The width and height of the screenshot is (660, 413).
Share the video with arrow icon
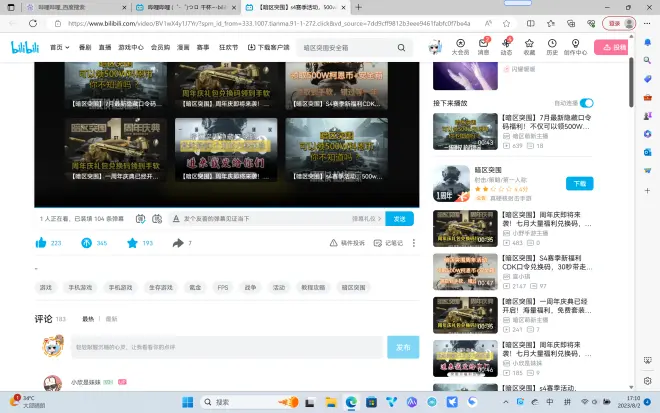click(178, 243)
